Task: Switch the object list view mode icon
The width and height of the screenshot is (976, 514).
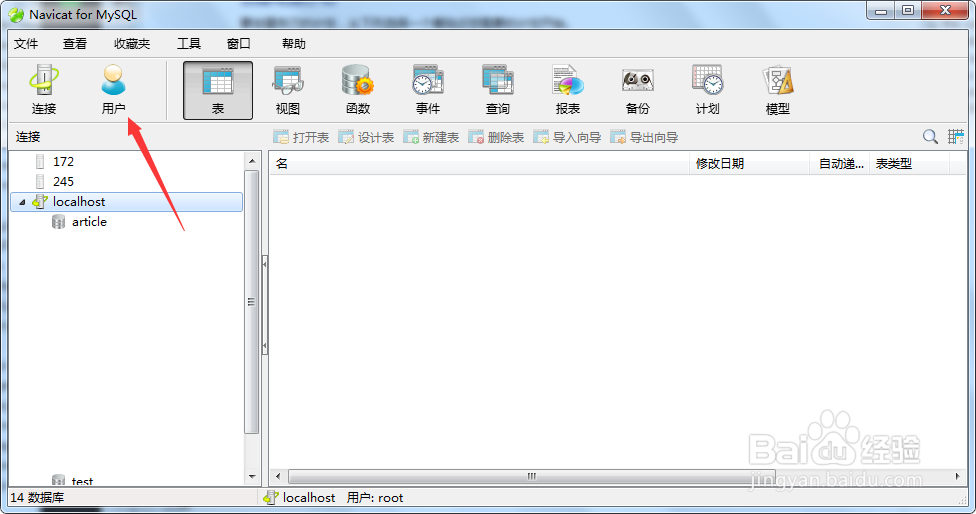Action: (955, 137)
